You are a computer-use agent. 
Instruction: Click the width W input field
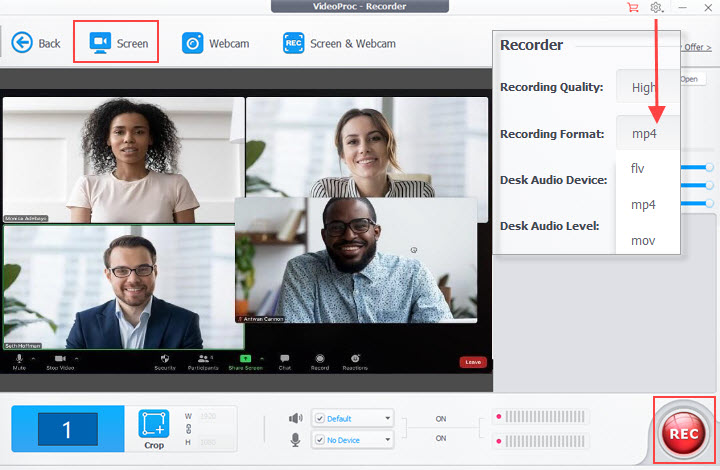(214, 416)
